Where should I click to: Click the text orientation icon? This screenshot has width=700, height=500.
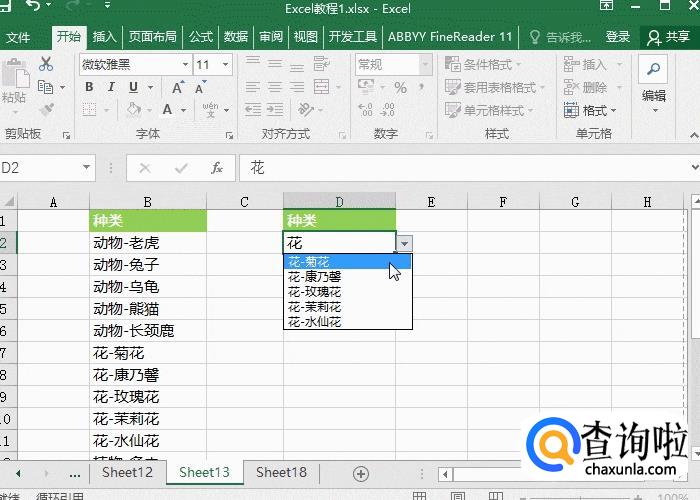point(306,110)
